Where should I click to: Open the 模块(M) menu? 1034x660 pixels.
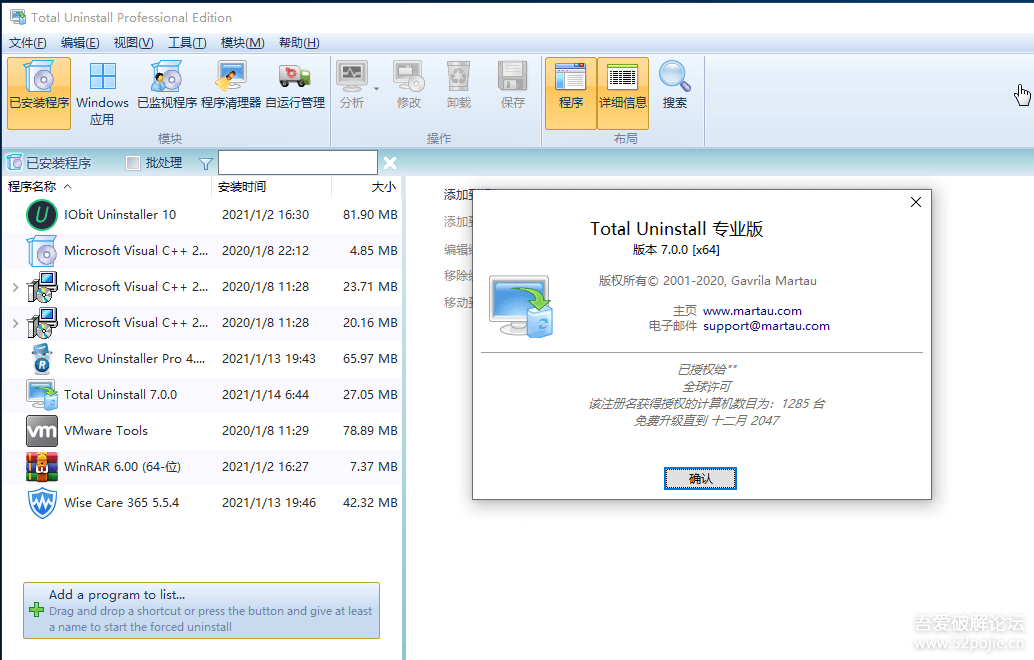(x=242, y=43)
